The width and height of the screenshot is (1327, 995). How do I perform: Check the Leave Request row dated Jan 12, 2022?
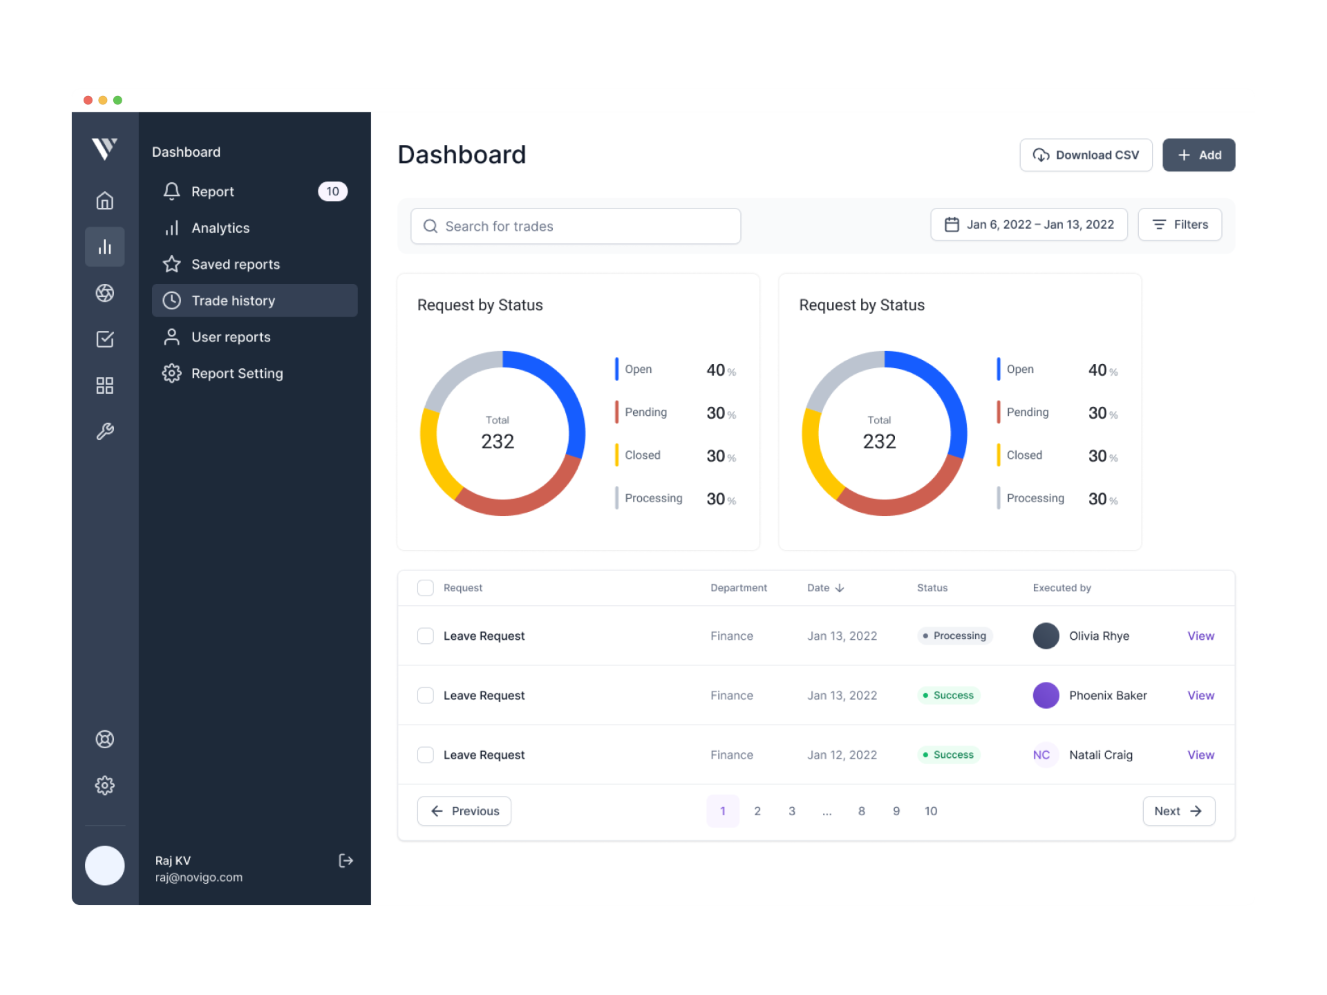[x=425, y=754]
